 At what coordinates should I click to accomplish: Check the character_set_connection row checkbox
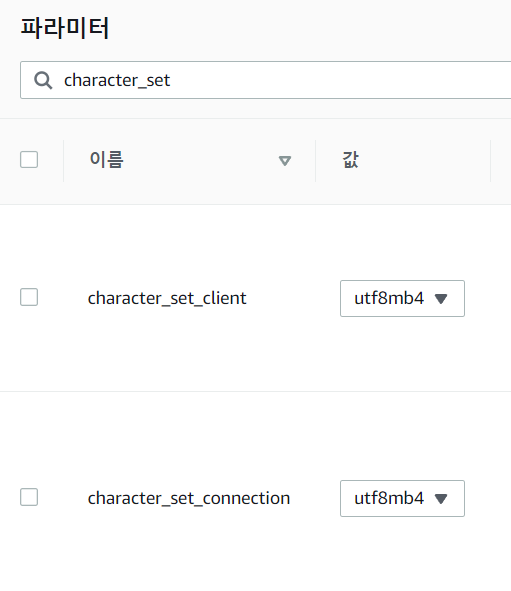pyautogui.click(x=29, y=497)
